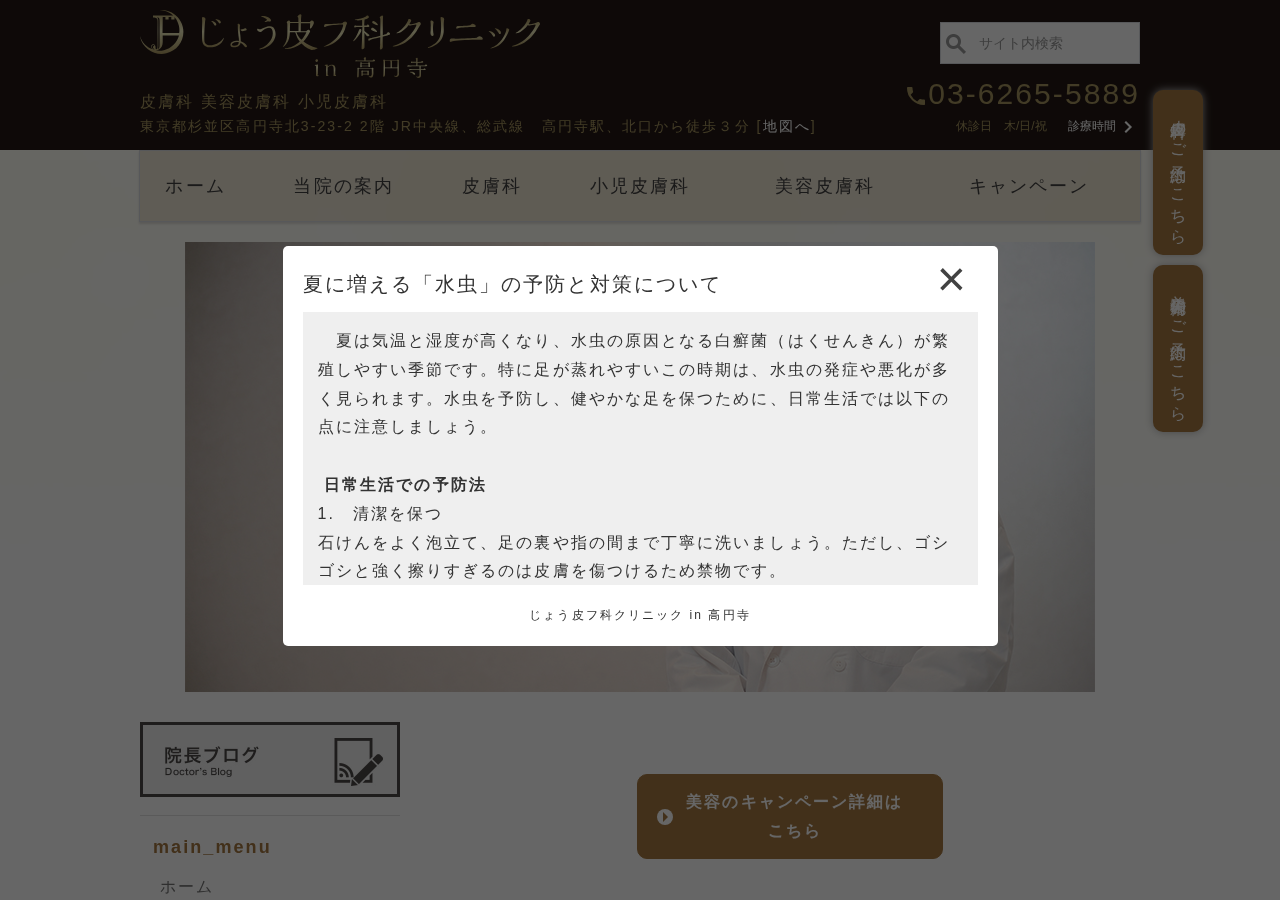Click the 皮膚科 美容皮膚科 小児皮膚科 tagline
The image size is (1280, 900).
(x=263, y=102)
